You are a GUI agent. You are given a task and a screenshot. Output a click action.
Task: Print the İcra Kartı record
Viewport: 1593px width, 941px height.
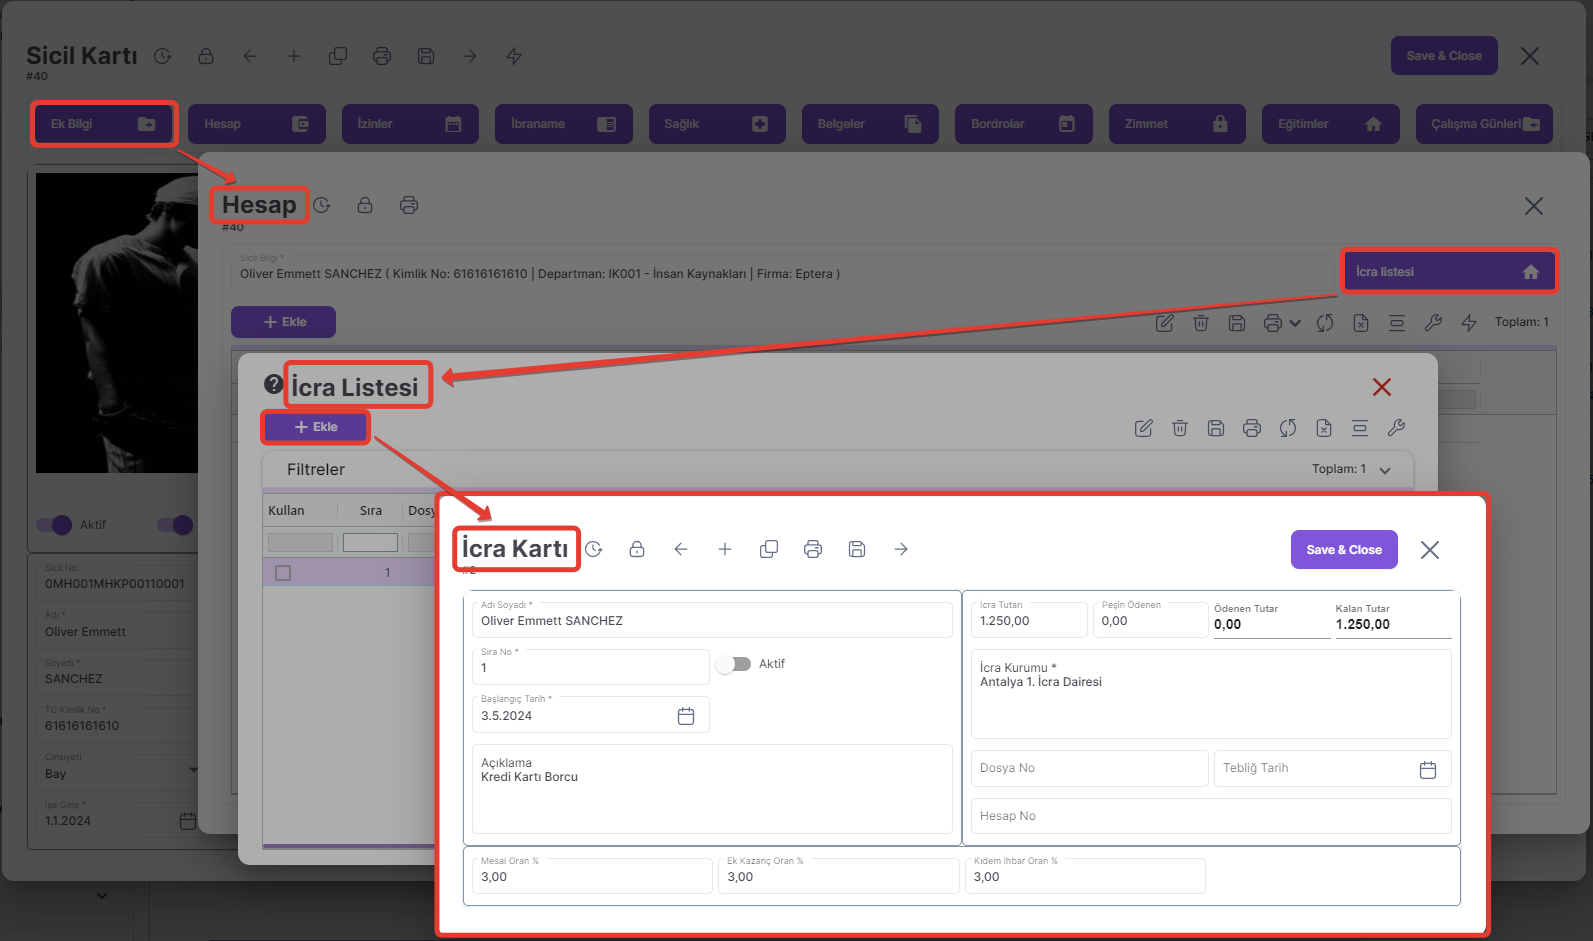(x=813, y=549)
